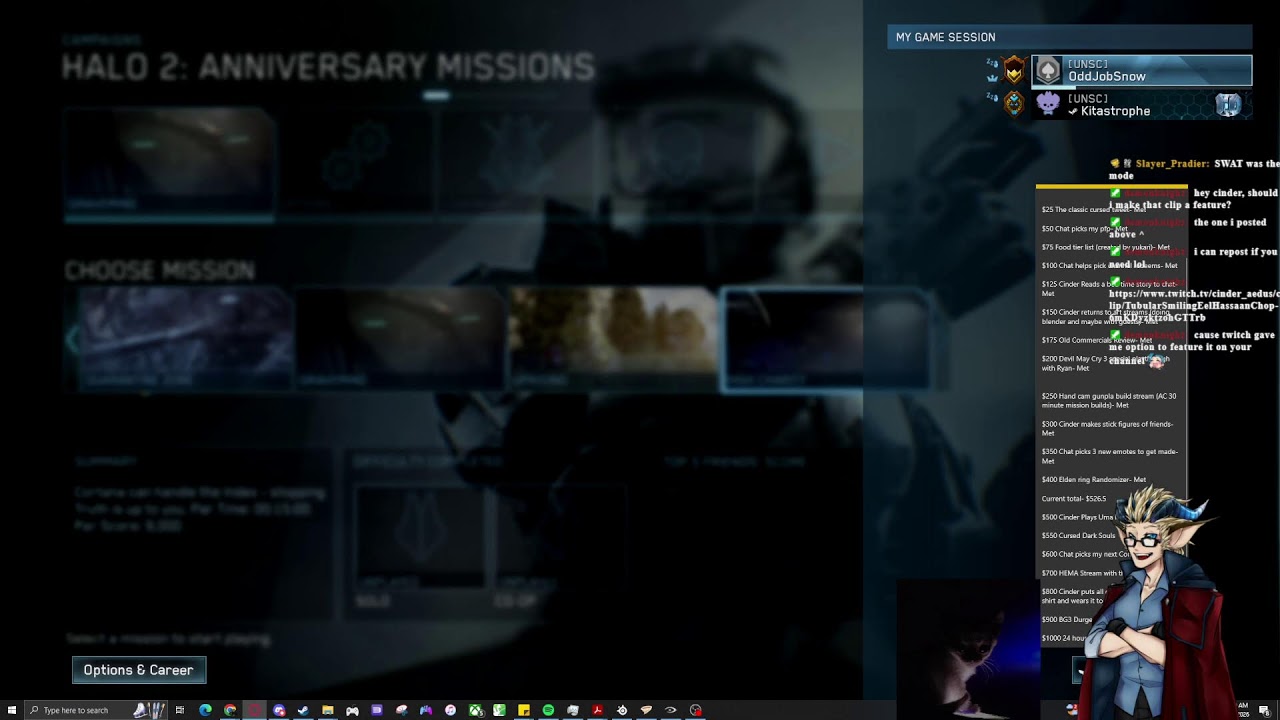Click the crown party leader icon
The width and height of the screenshot is (1280, 720).
(992, 77)
